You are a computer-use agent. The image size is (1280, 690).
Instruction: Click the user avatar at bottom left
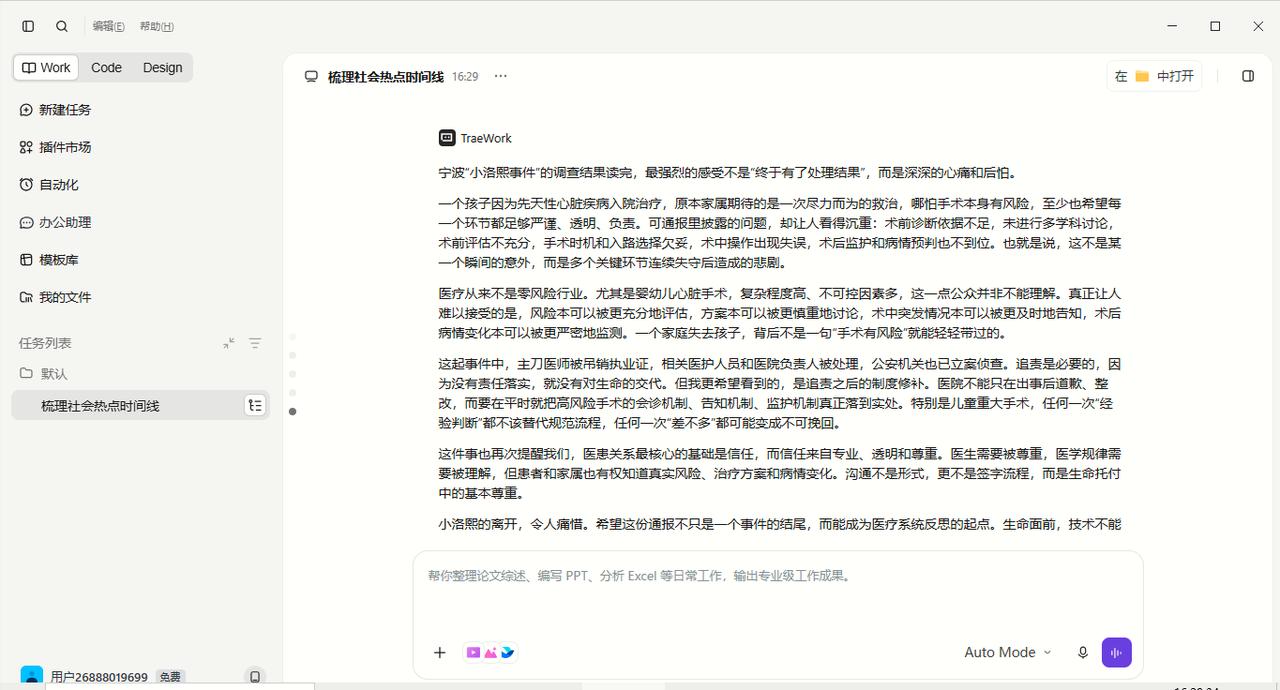click(32, 677)
